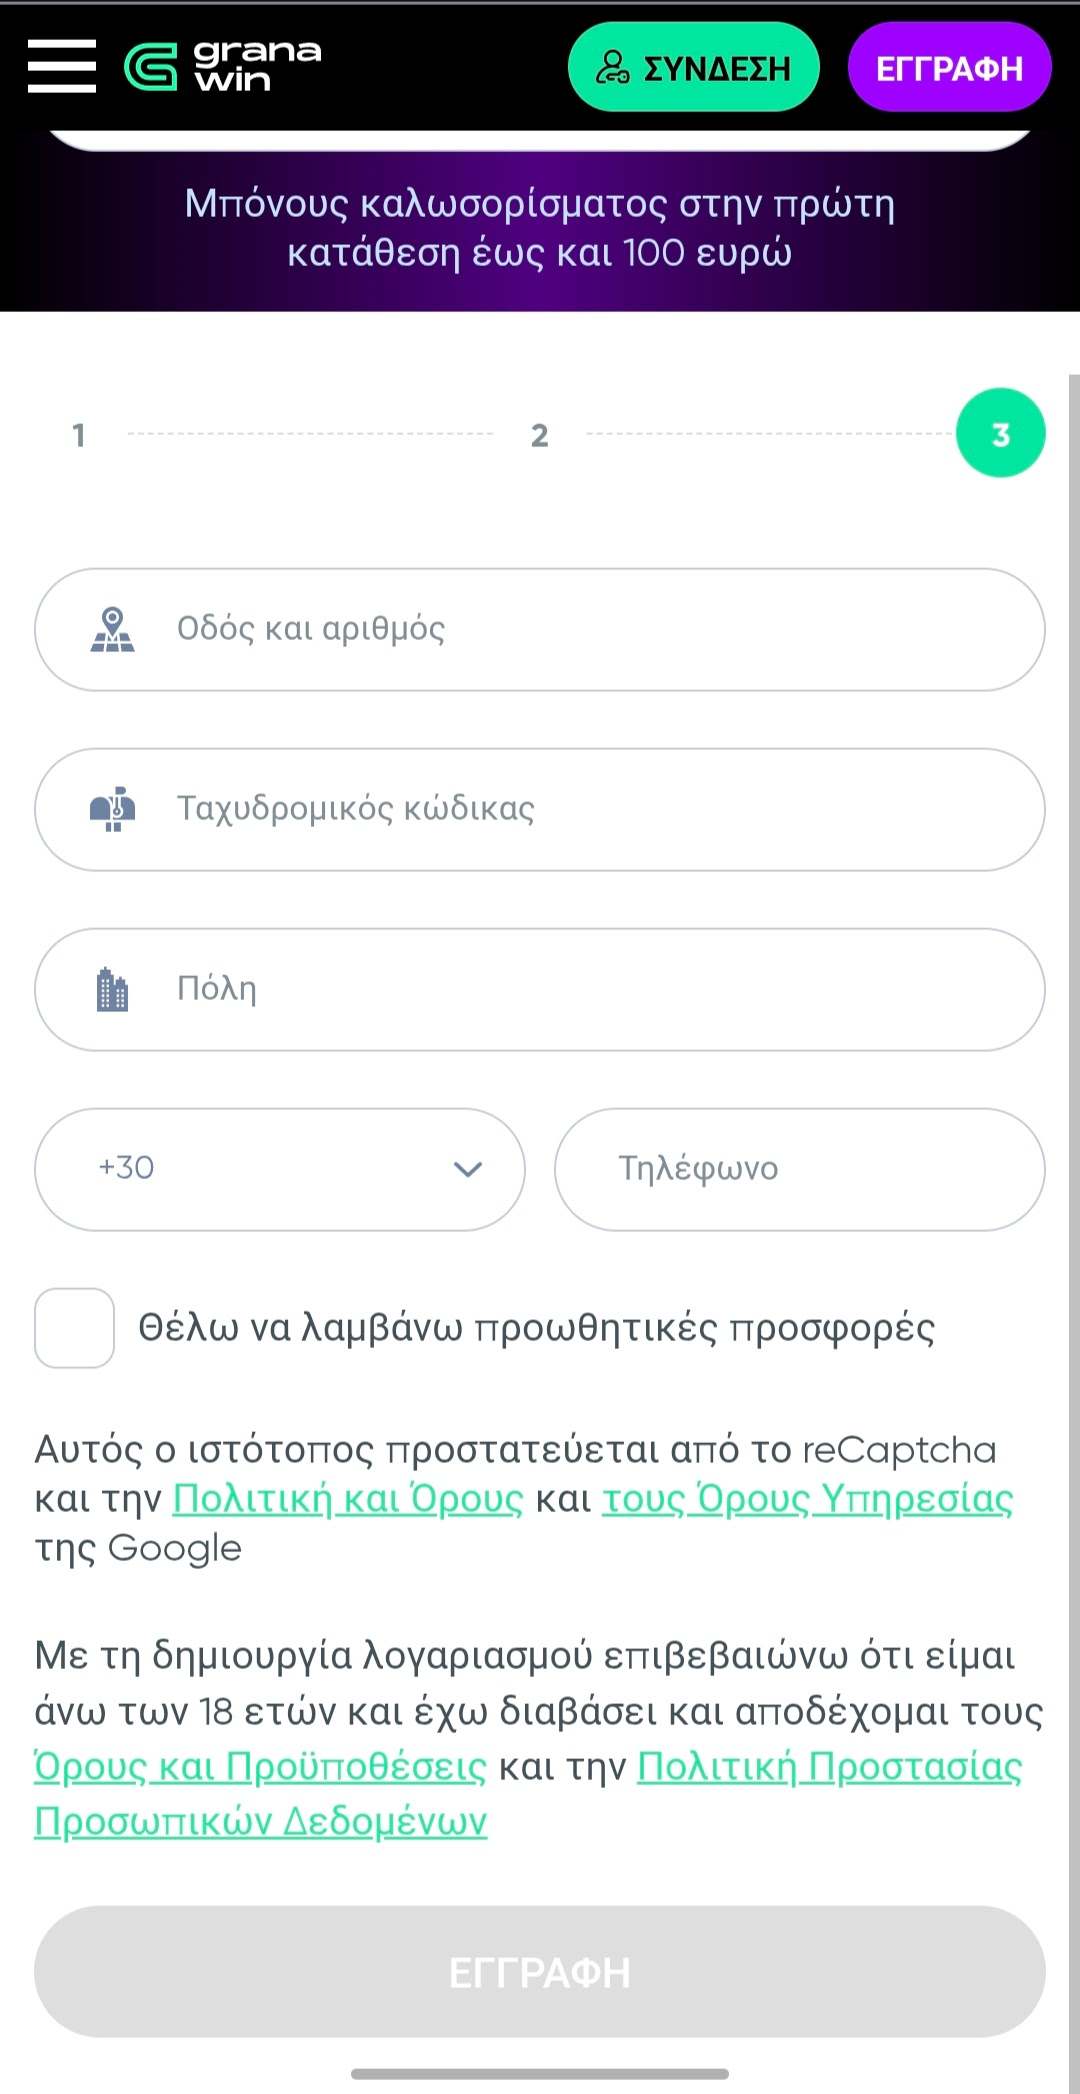Select the active step 3 circle
This screenshot has width=1080, height=2094.
tap(1000, 433)
